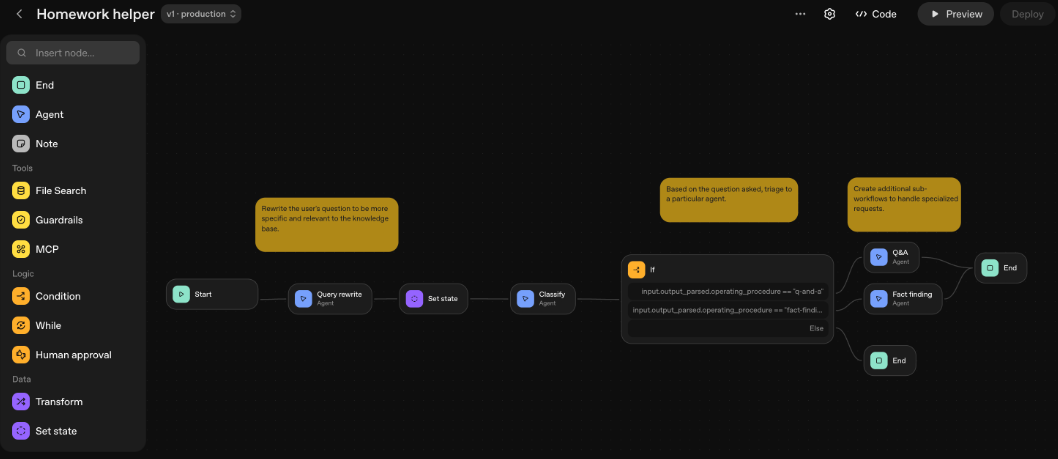The height and width of the screenshot is (459, 1058).
Task: Select the Agent node in sidebar
Action: (49, 114)
